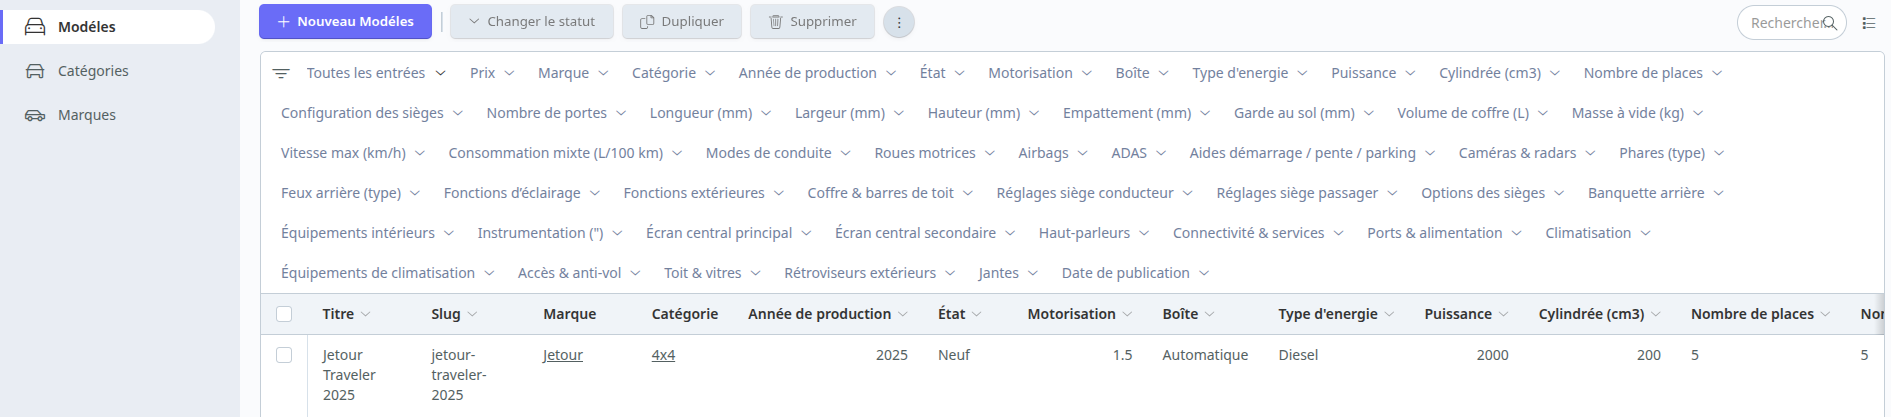Click the Marques car icon

[x=35, y=115]
